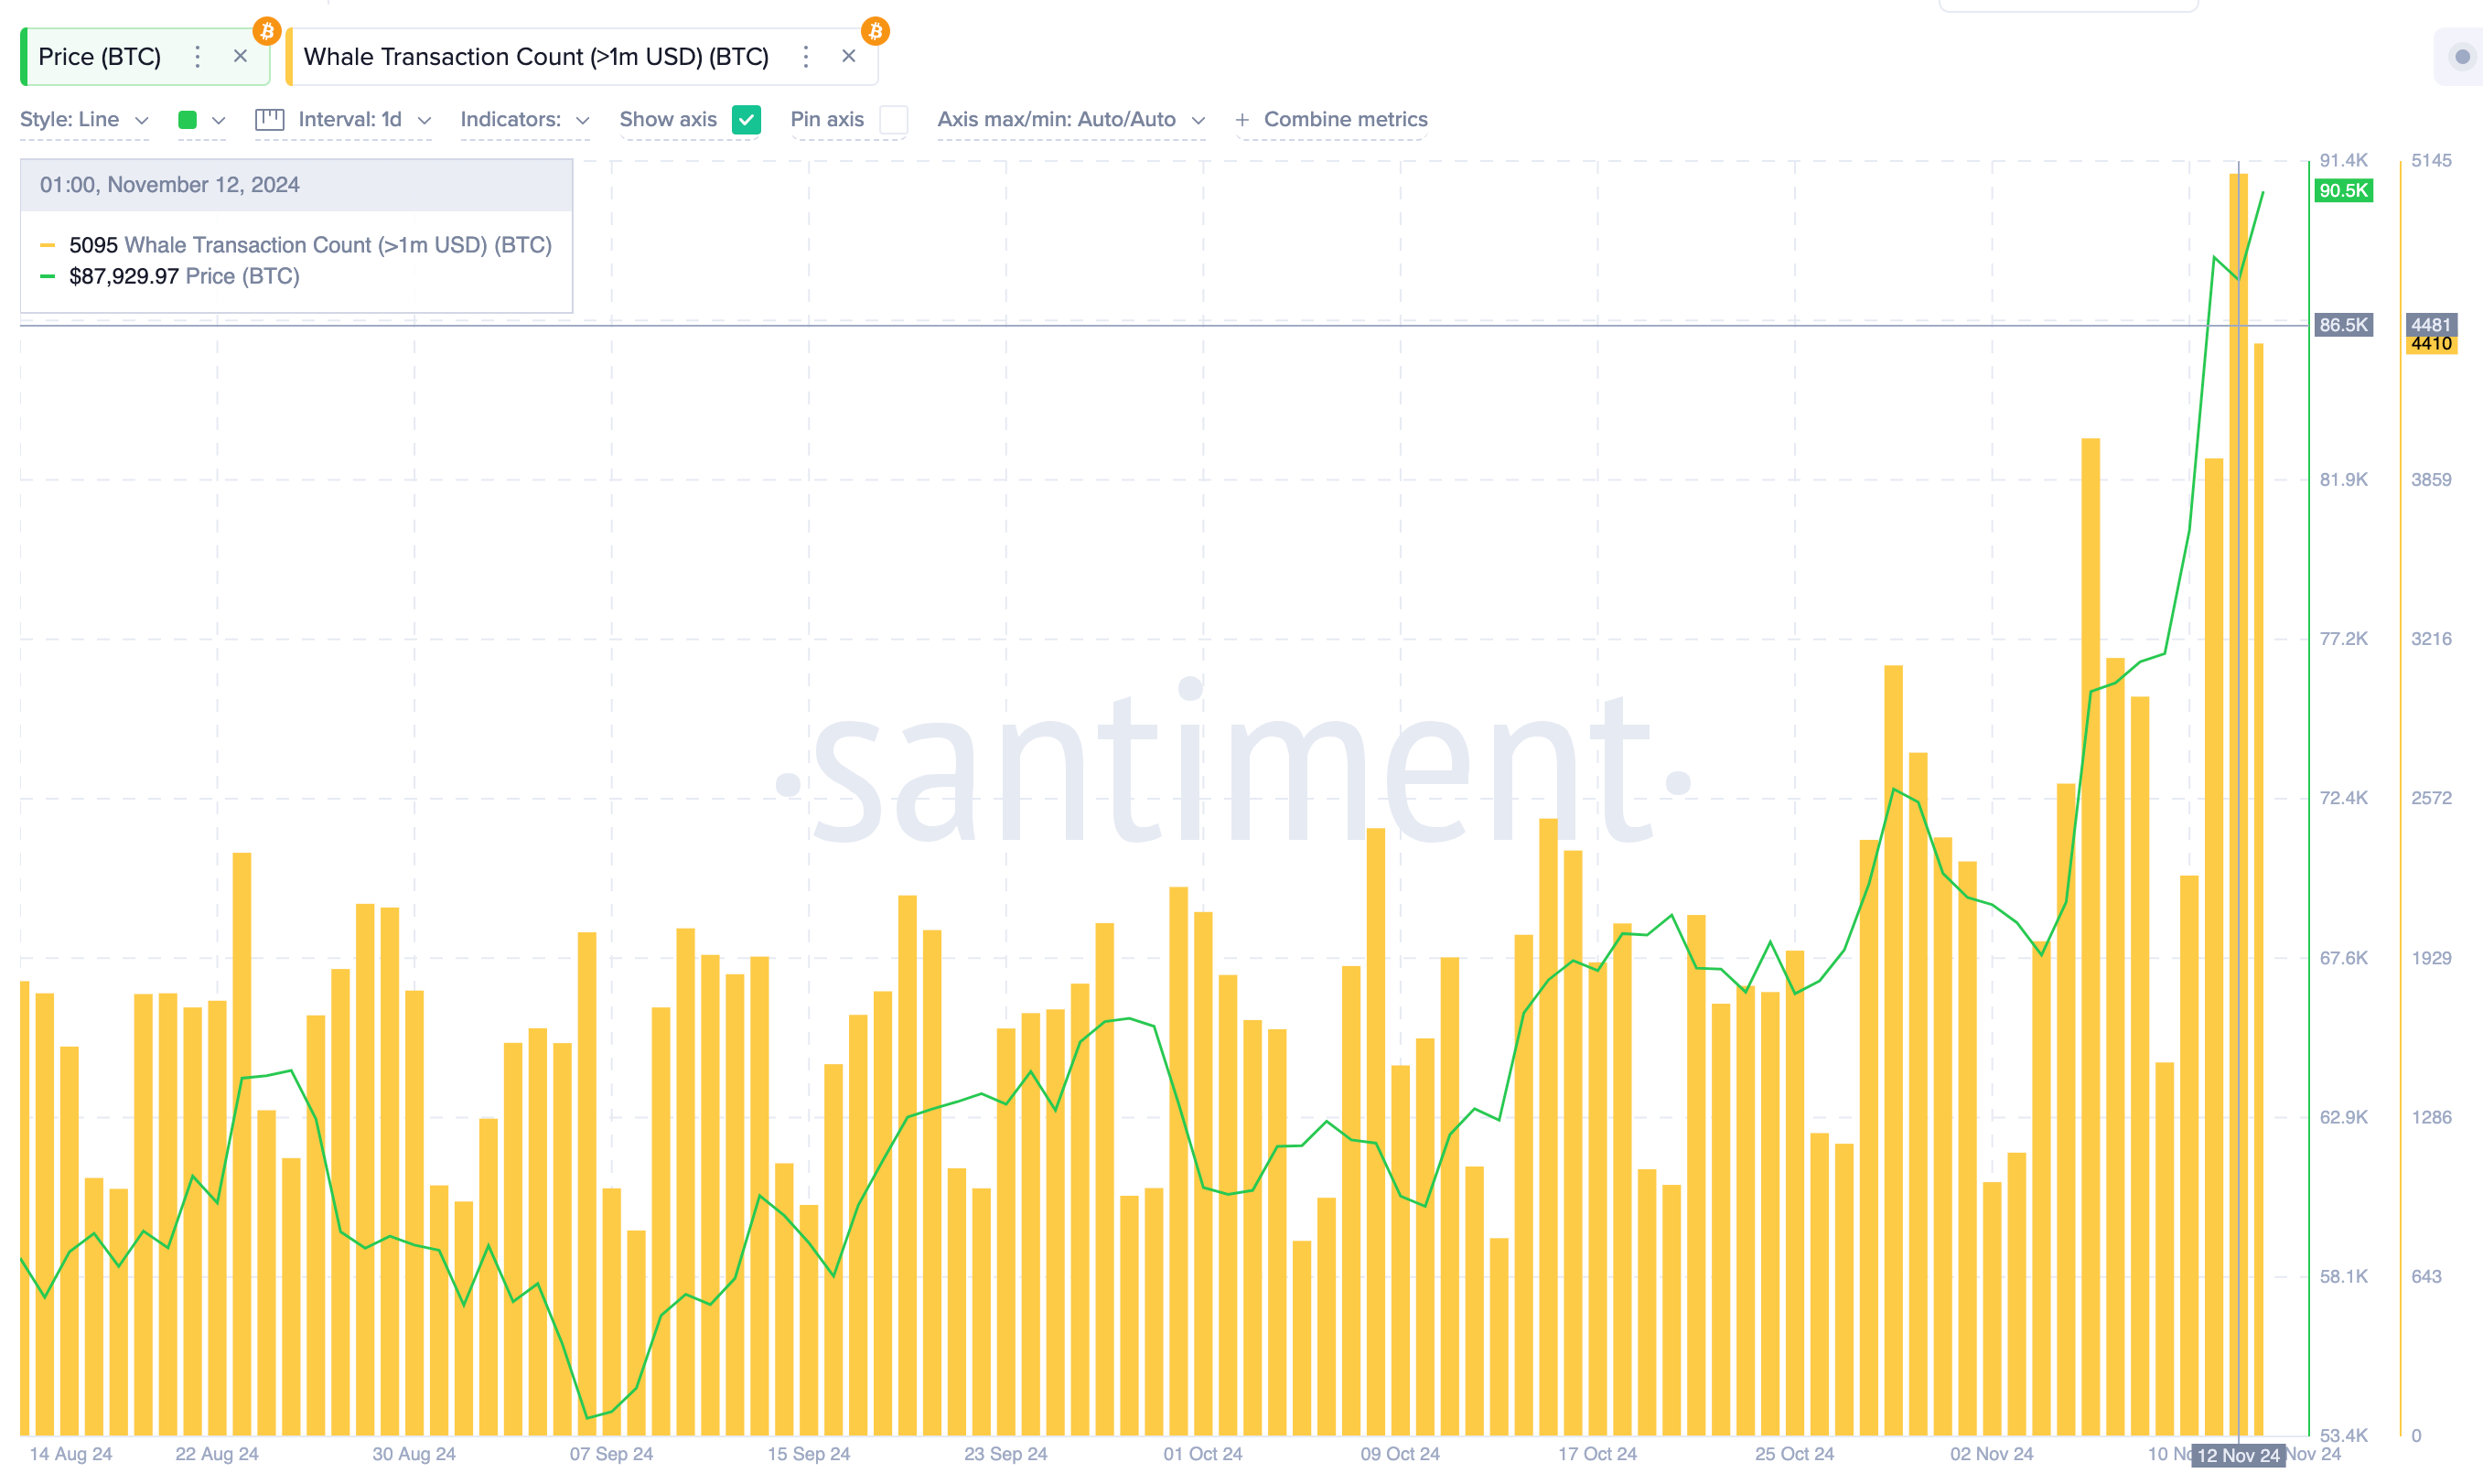Click the plus icon beside Combine metrics
The image size is (2483, 1484).
coord(1242,120)
